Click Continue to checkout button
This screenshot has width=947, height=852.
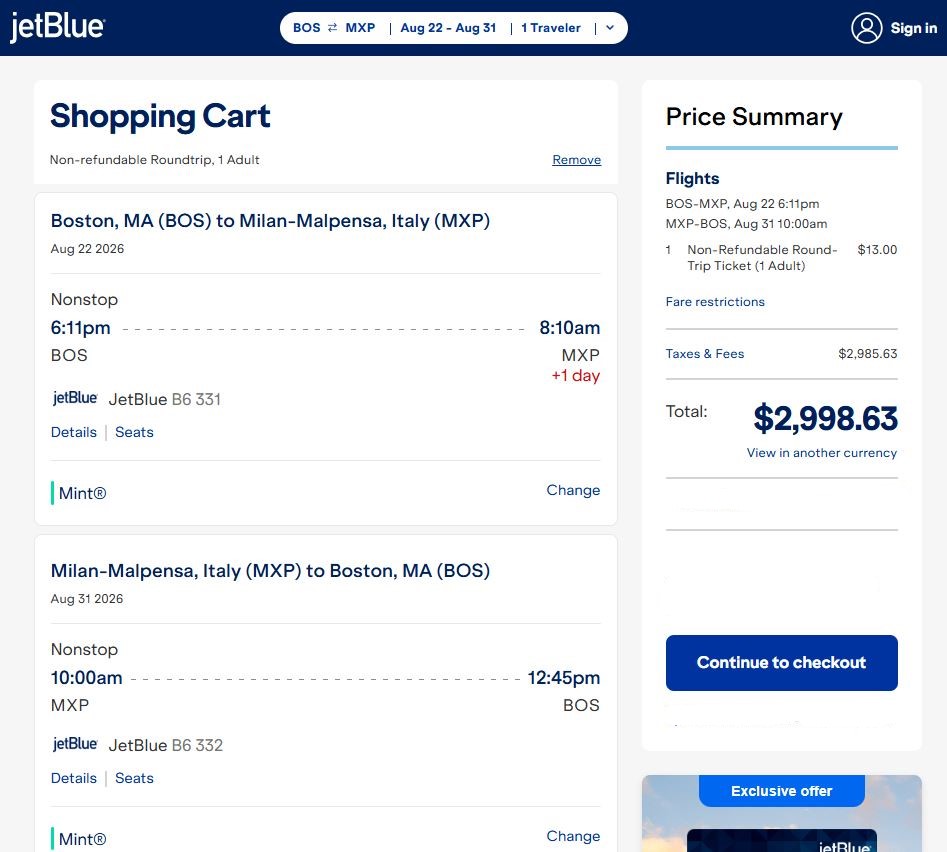(x=782, y=662)
